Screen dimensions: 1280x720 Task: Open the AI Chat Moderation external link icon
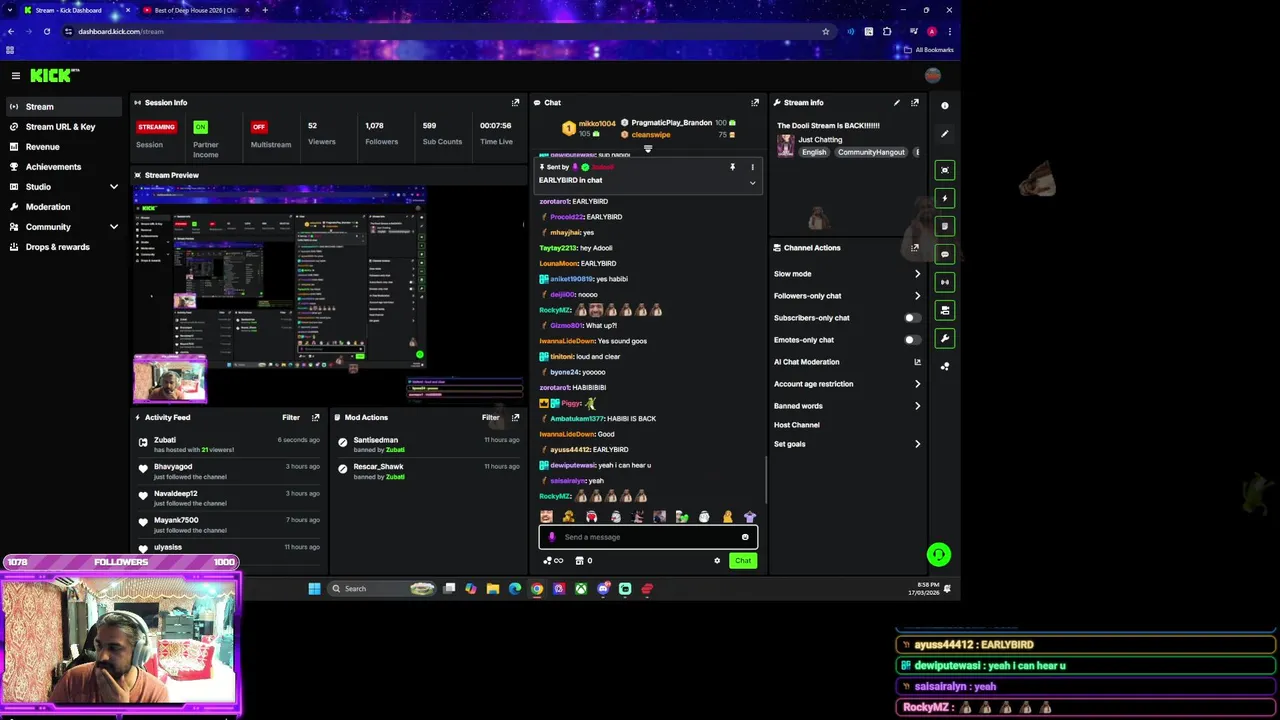(917, 362)
